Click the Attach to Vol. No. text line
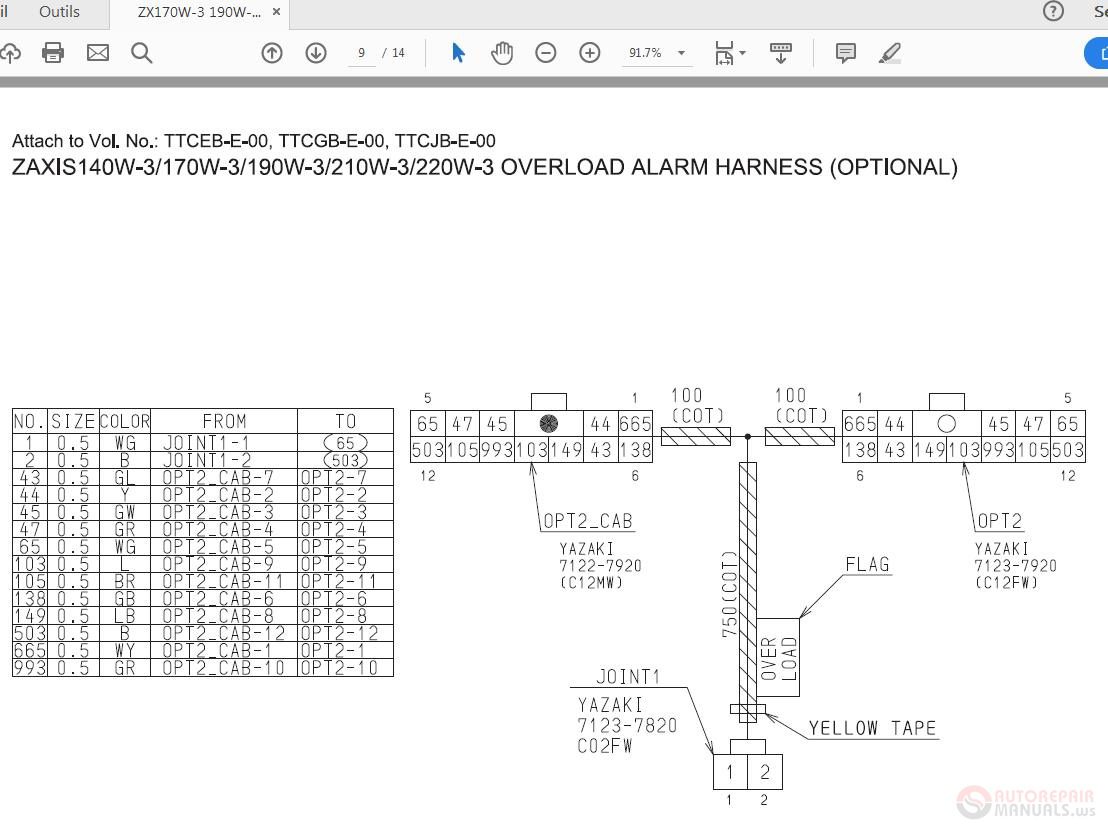The width and height of the screenshot is (1108, 833). 254,141
